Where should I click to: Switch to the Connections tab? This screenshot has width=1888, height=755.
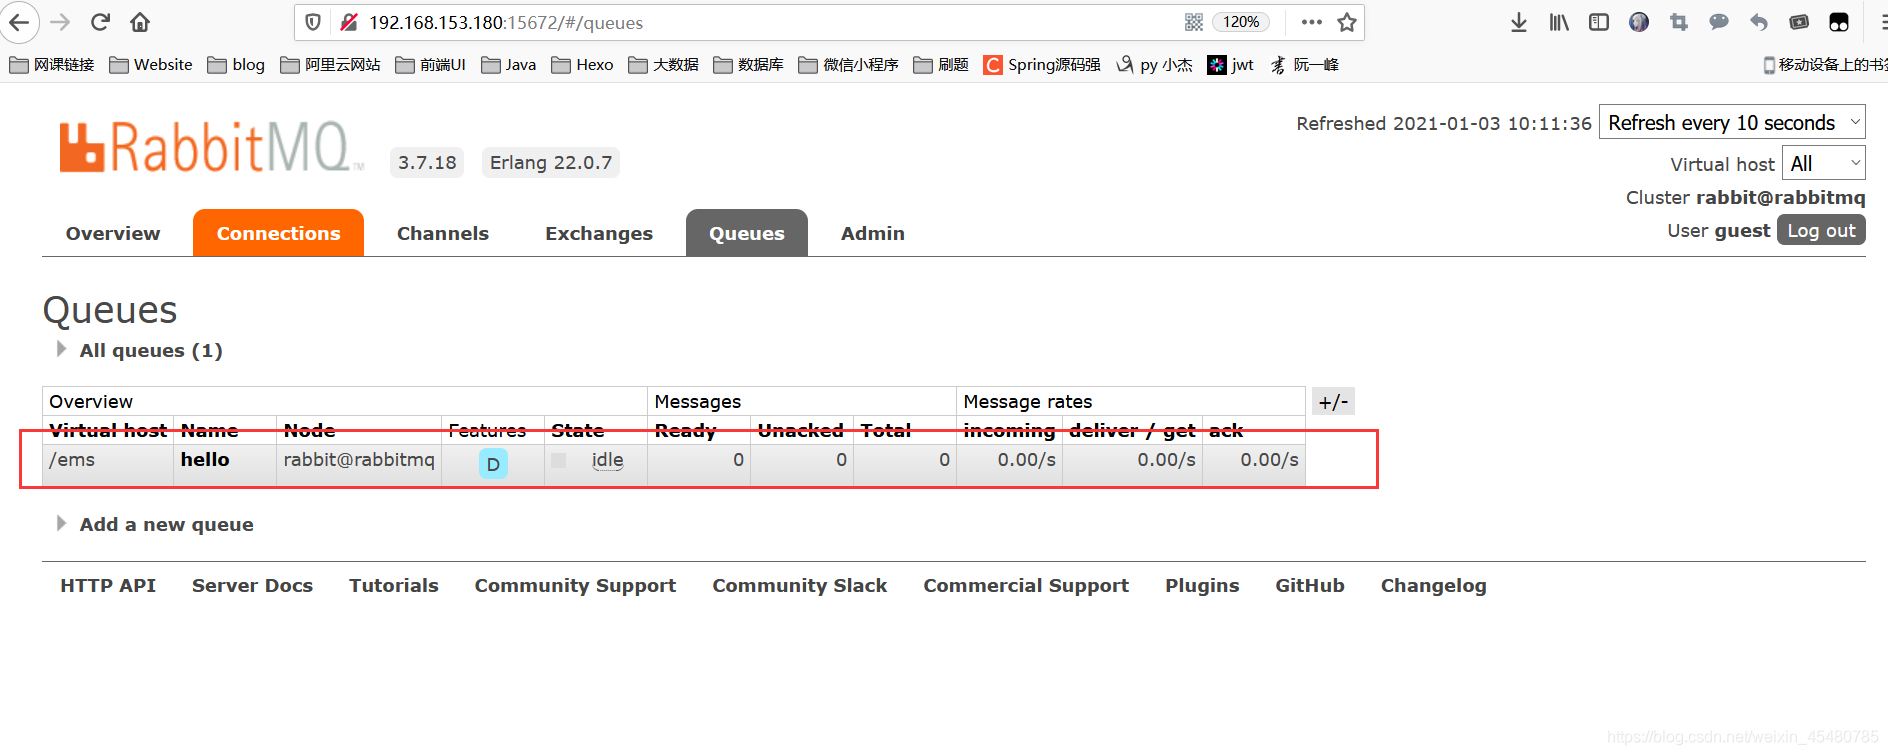point(278,233)
